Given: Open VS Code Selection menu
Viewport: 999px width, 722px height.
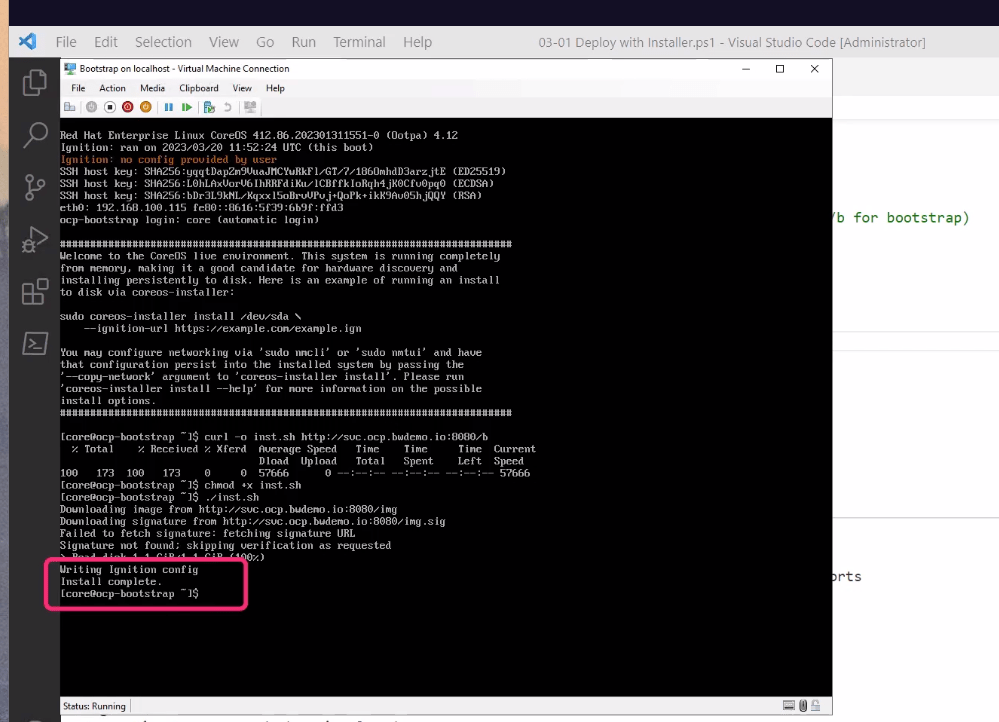Looking at the screenshot, I should [163, 42].
